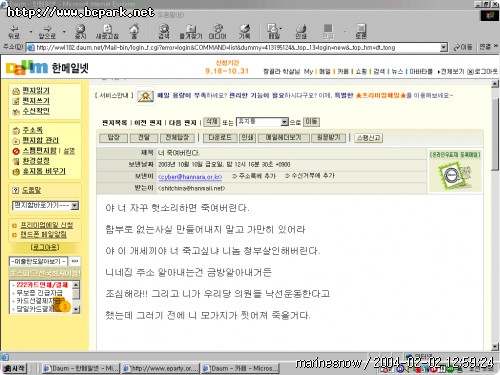Click the 답장 reply button
Image resolution: width=500 pixels, height=375 pixels.
click(114, 138)
